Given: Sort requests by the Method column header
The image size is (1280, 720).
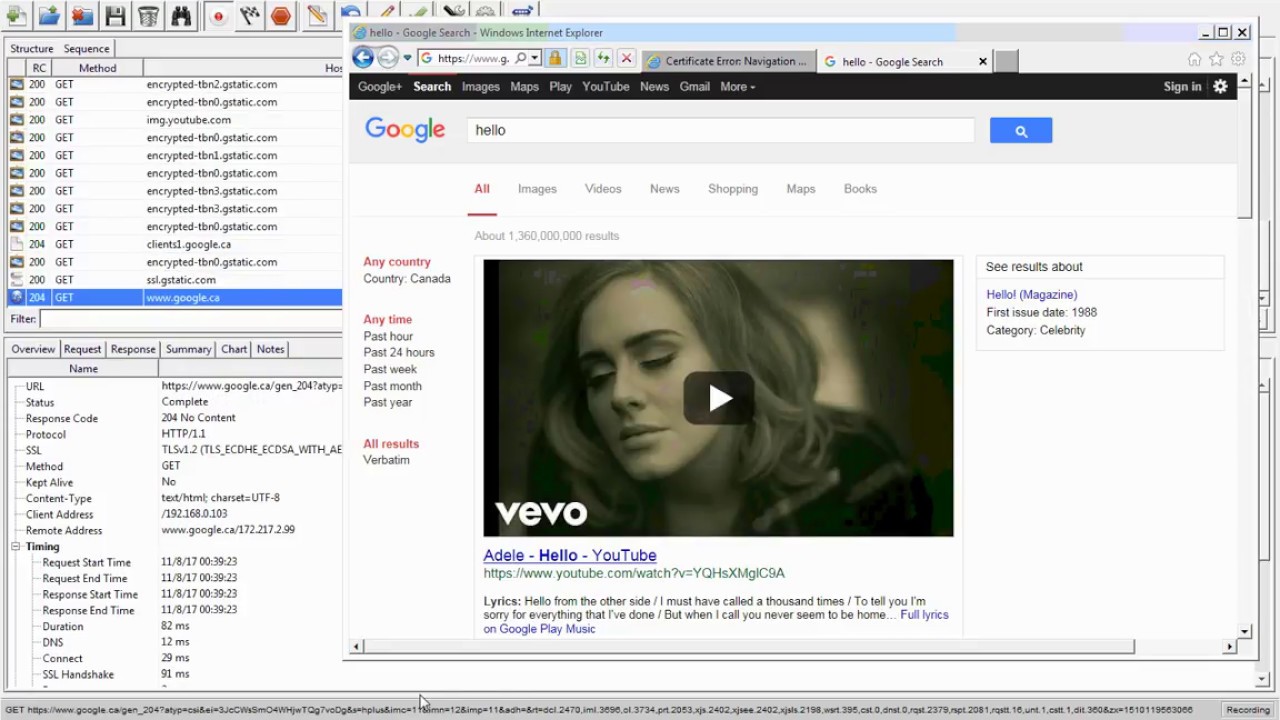Looking at the screenshot, I should coord(97,68).
